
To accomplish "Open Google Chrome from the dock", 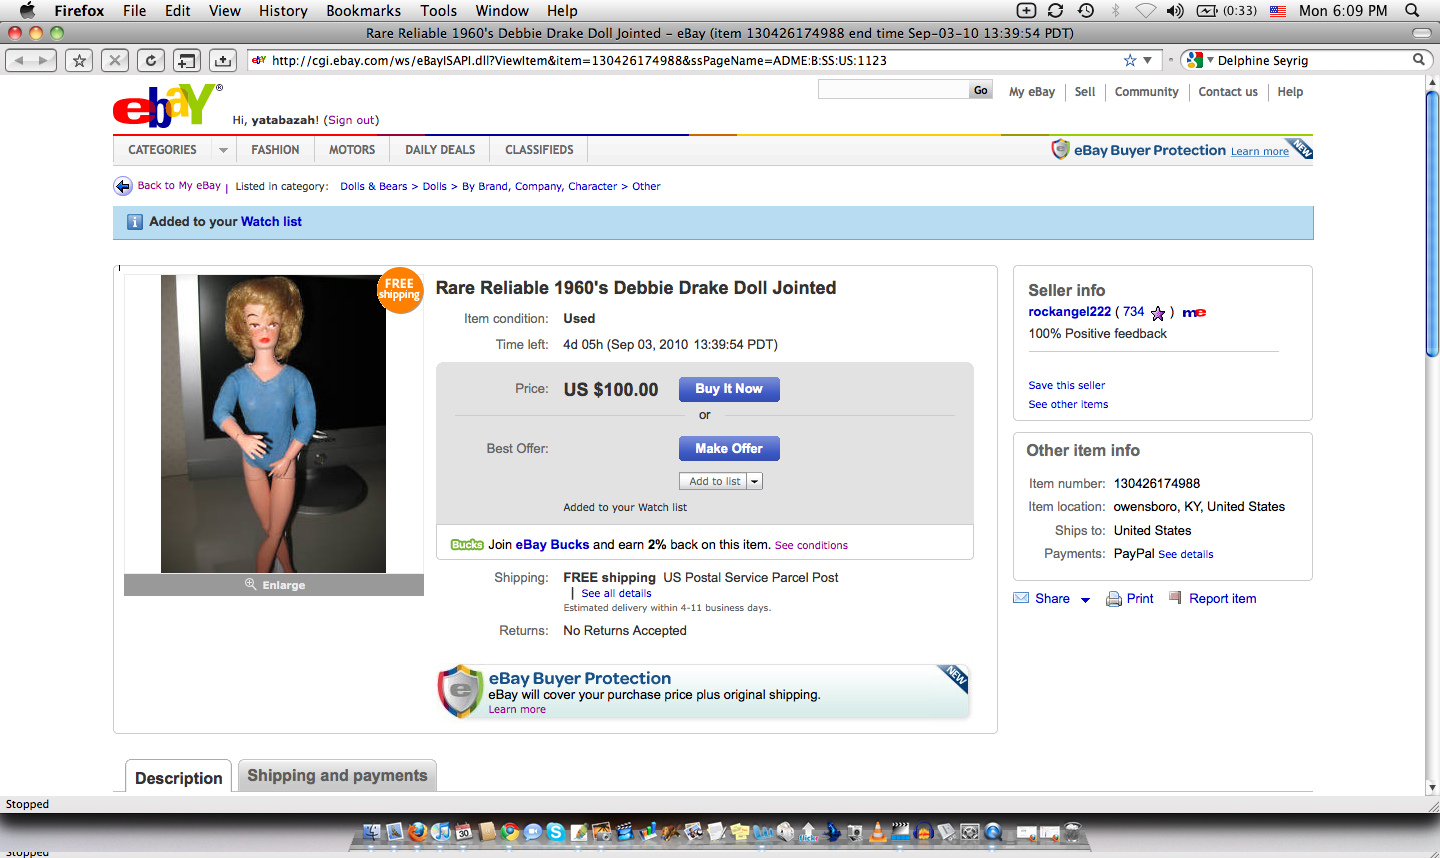I will (x=510, y=832).
